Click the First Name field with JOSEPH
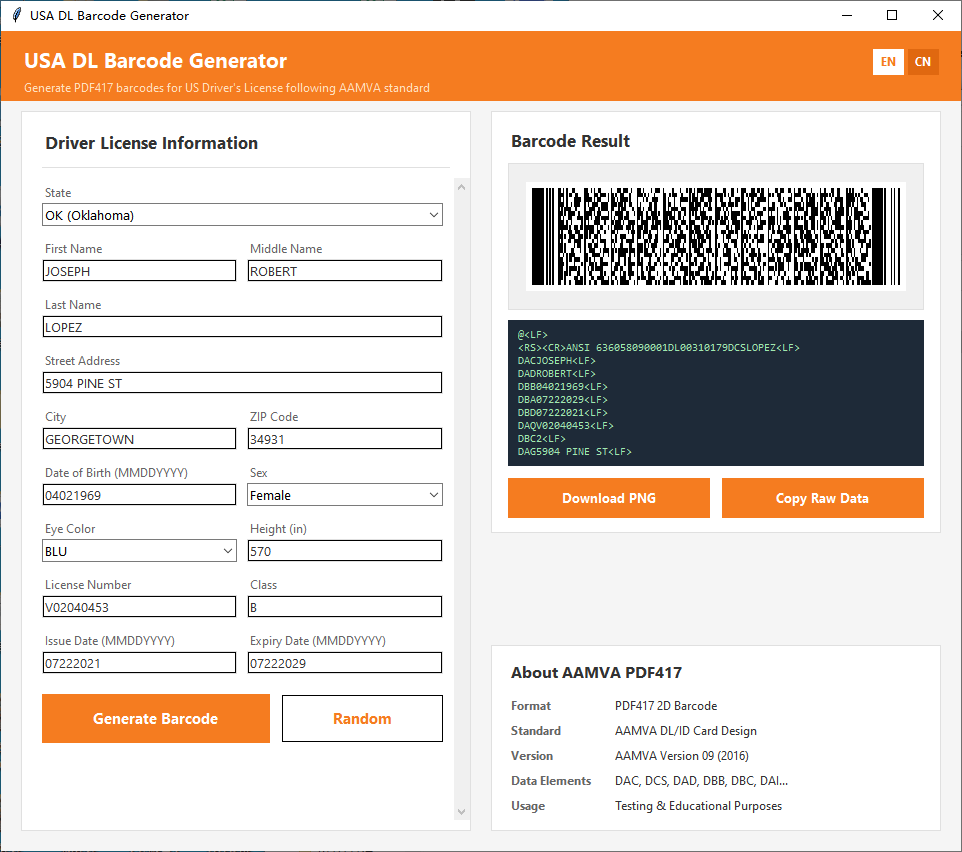This screenshot has height=852, width=962. pos(139,271)
